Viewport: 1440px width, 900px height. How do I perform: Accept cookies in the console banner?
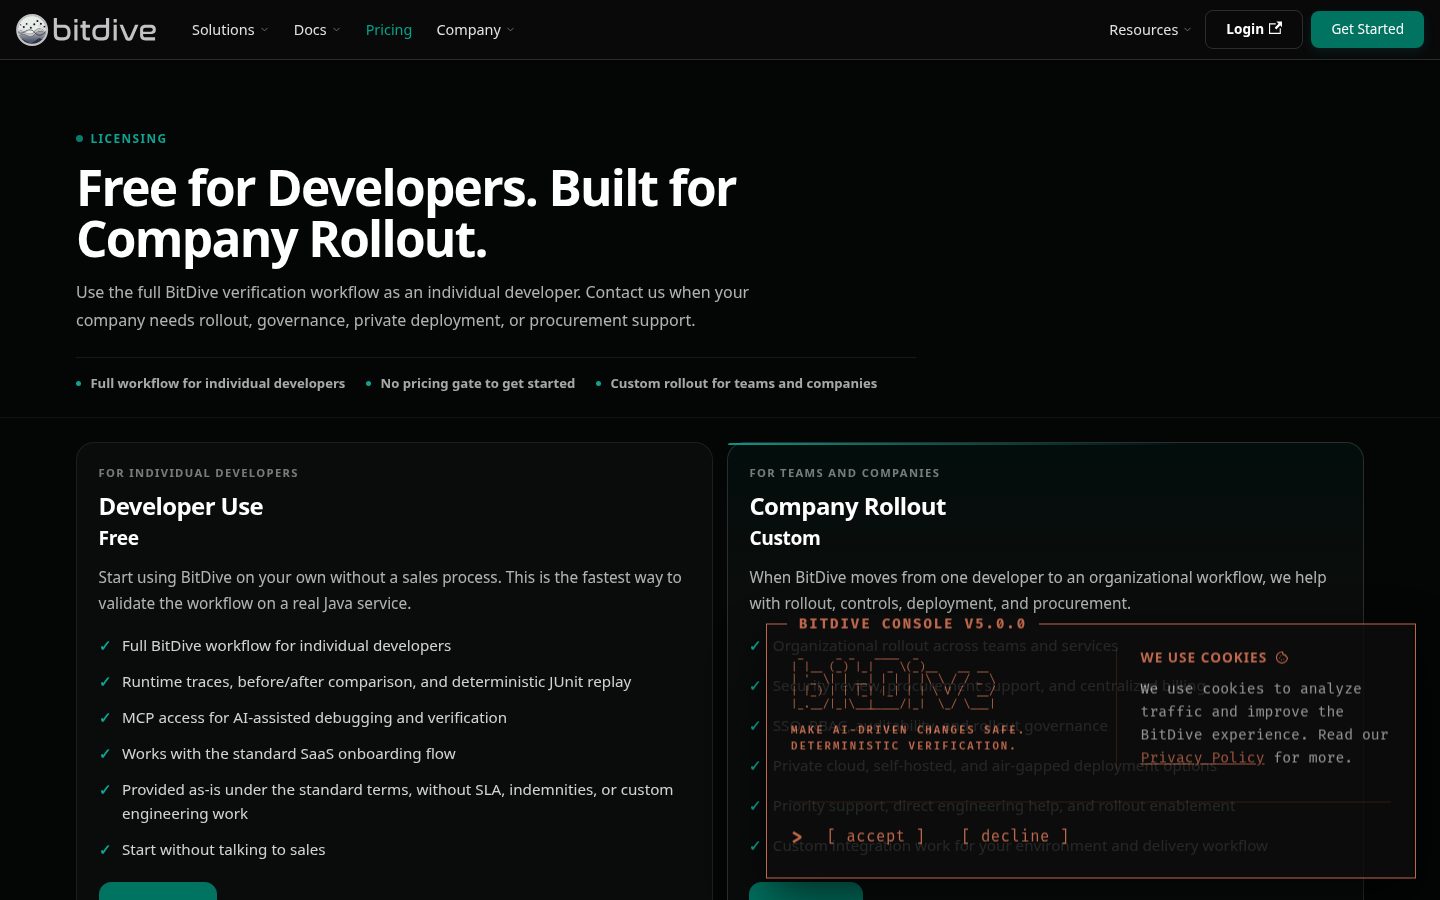pos(875,836)
